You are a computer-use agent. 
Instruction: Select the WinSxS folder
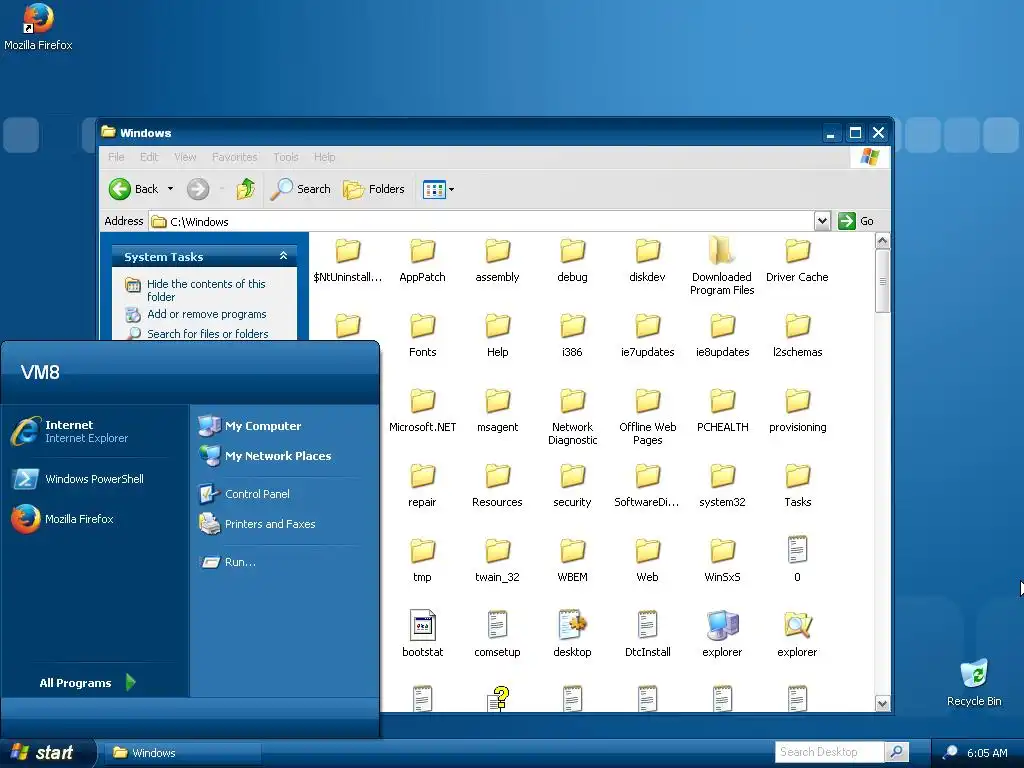coord(722,562)
